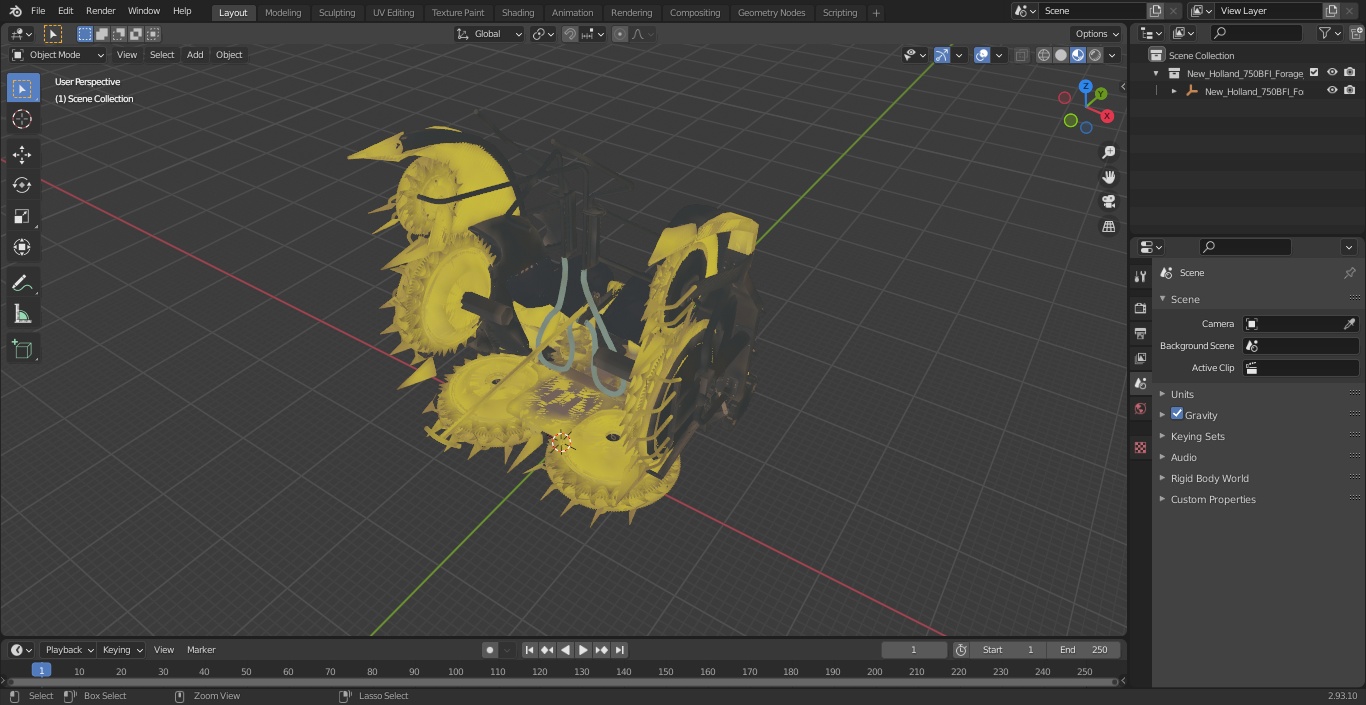Open the View Layer properties tab
Screen dimensions: 1366x705
click(x=1140, y=358)
